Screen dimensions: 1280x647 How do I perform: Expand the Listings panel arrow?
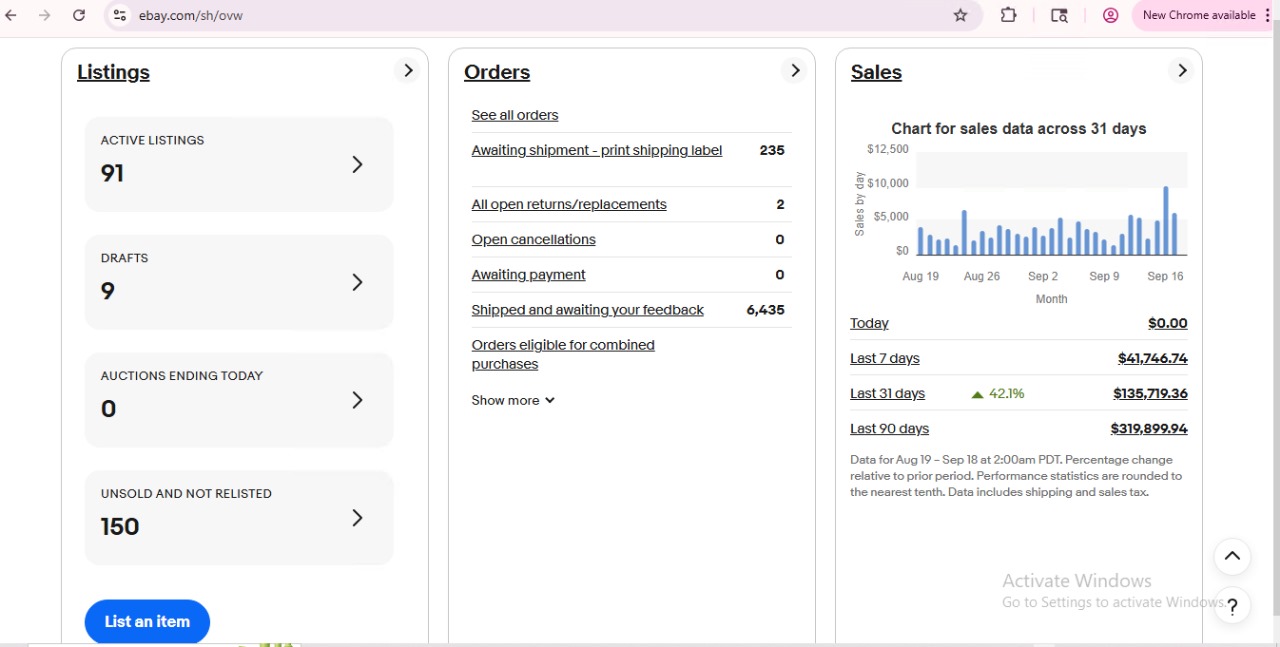pos(407,71)
